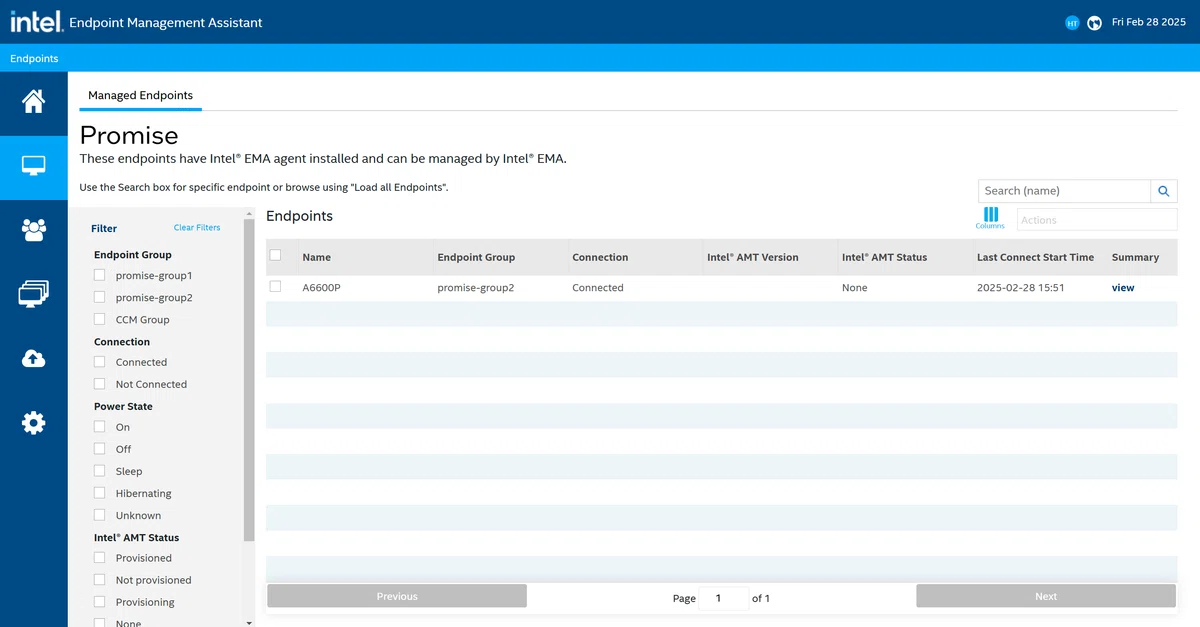Screen dimensions: 1200x627
Task: Open the Endpoints monitor icon in sidebar
Action: click(33, 165)
